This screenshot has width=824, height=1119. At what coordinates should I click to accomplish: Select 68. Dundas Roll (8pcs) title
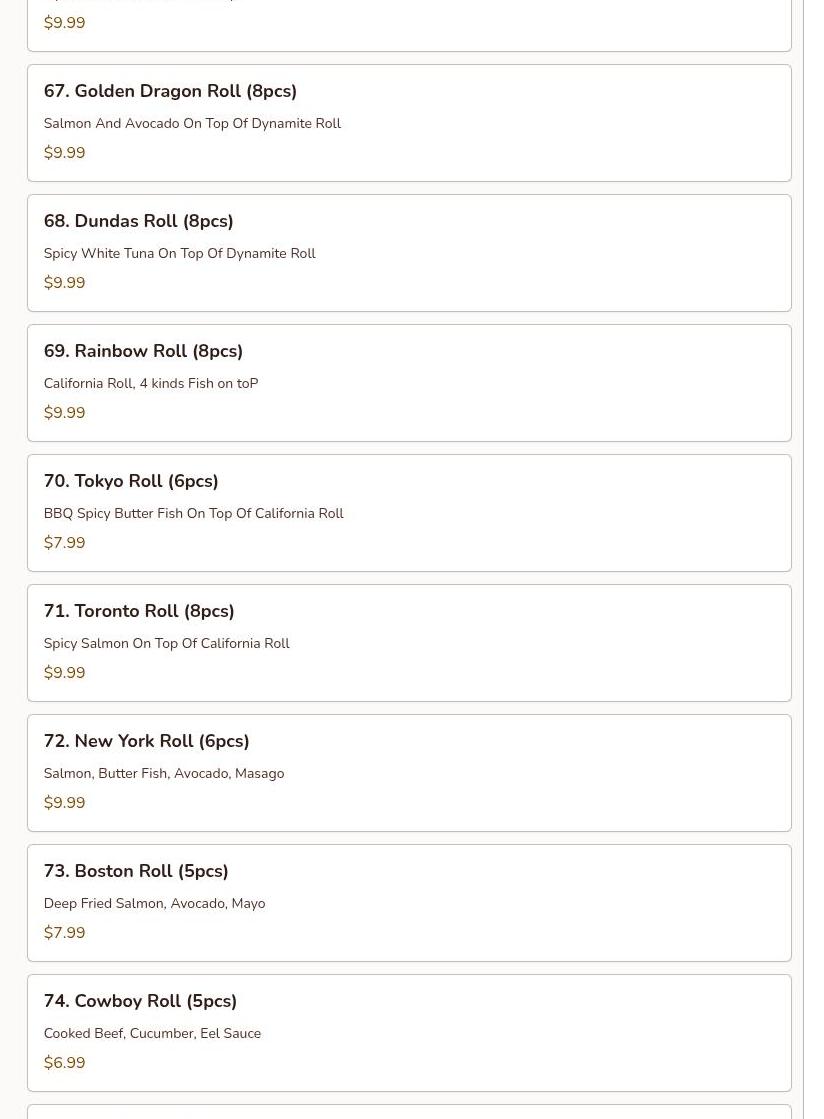click(138, 221)
